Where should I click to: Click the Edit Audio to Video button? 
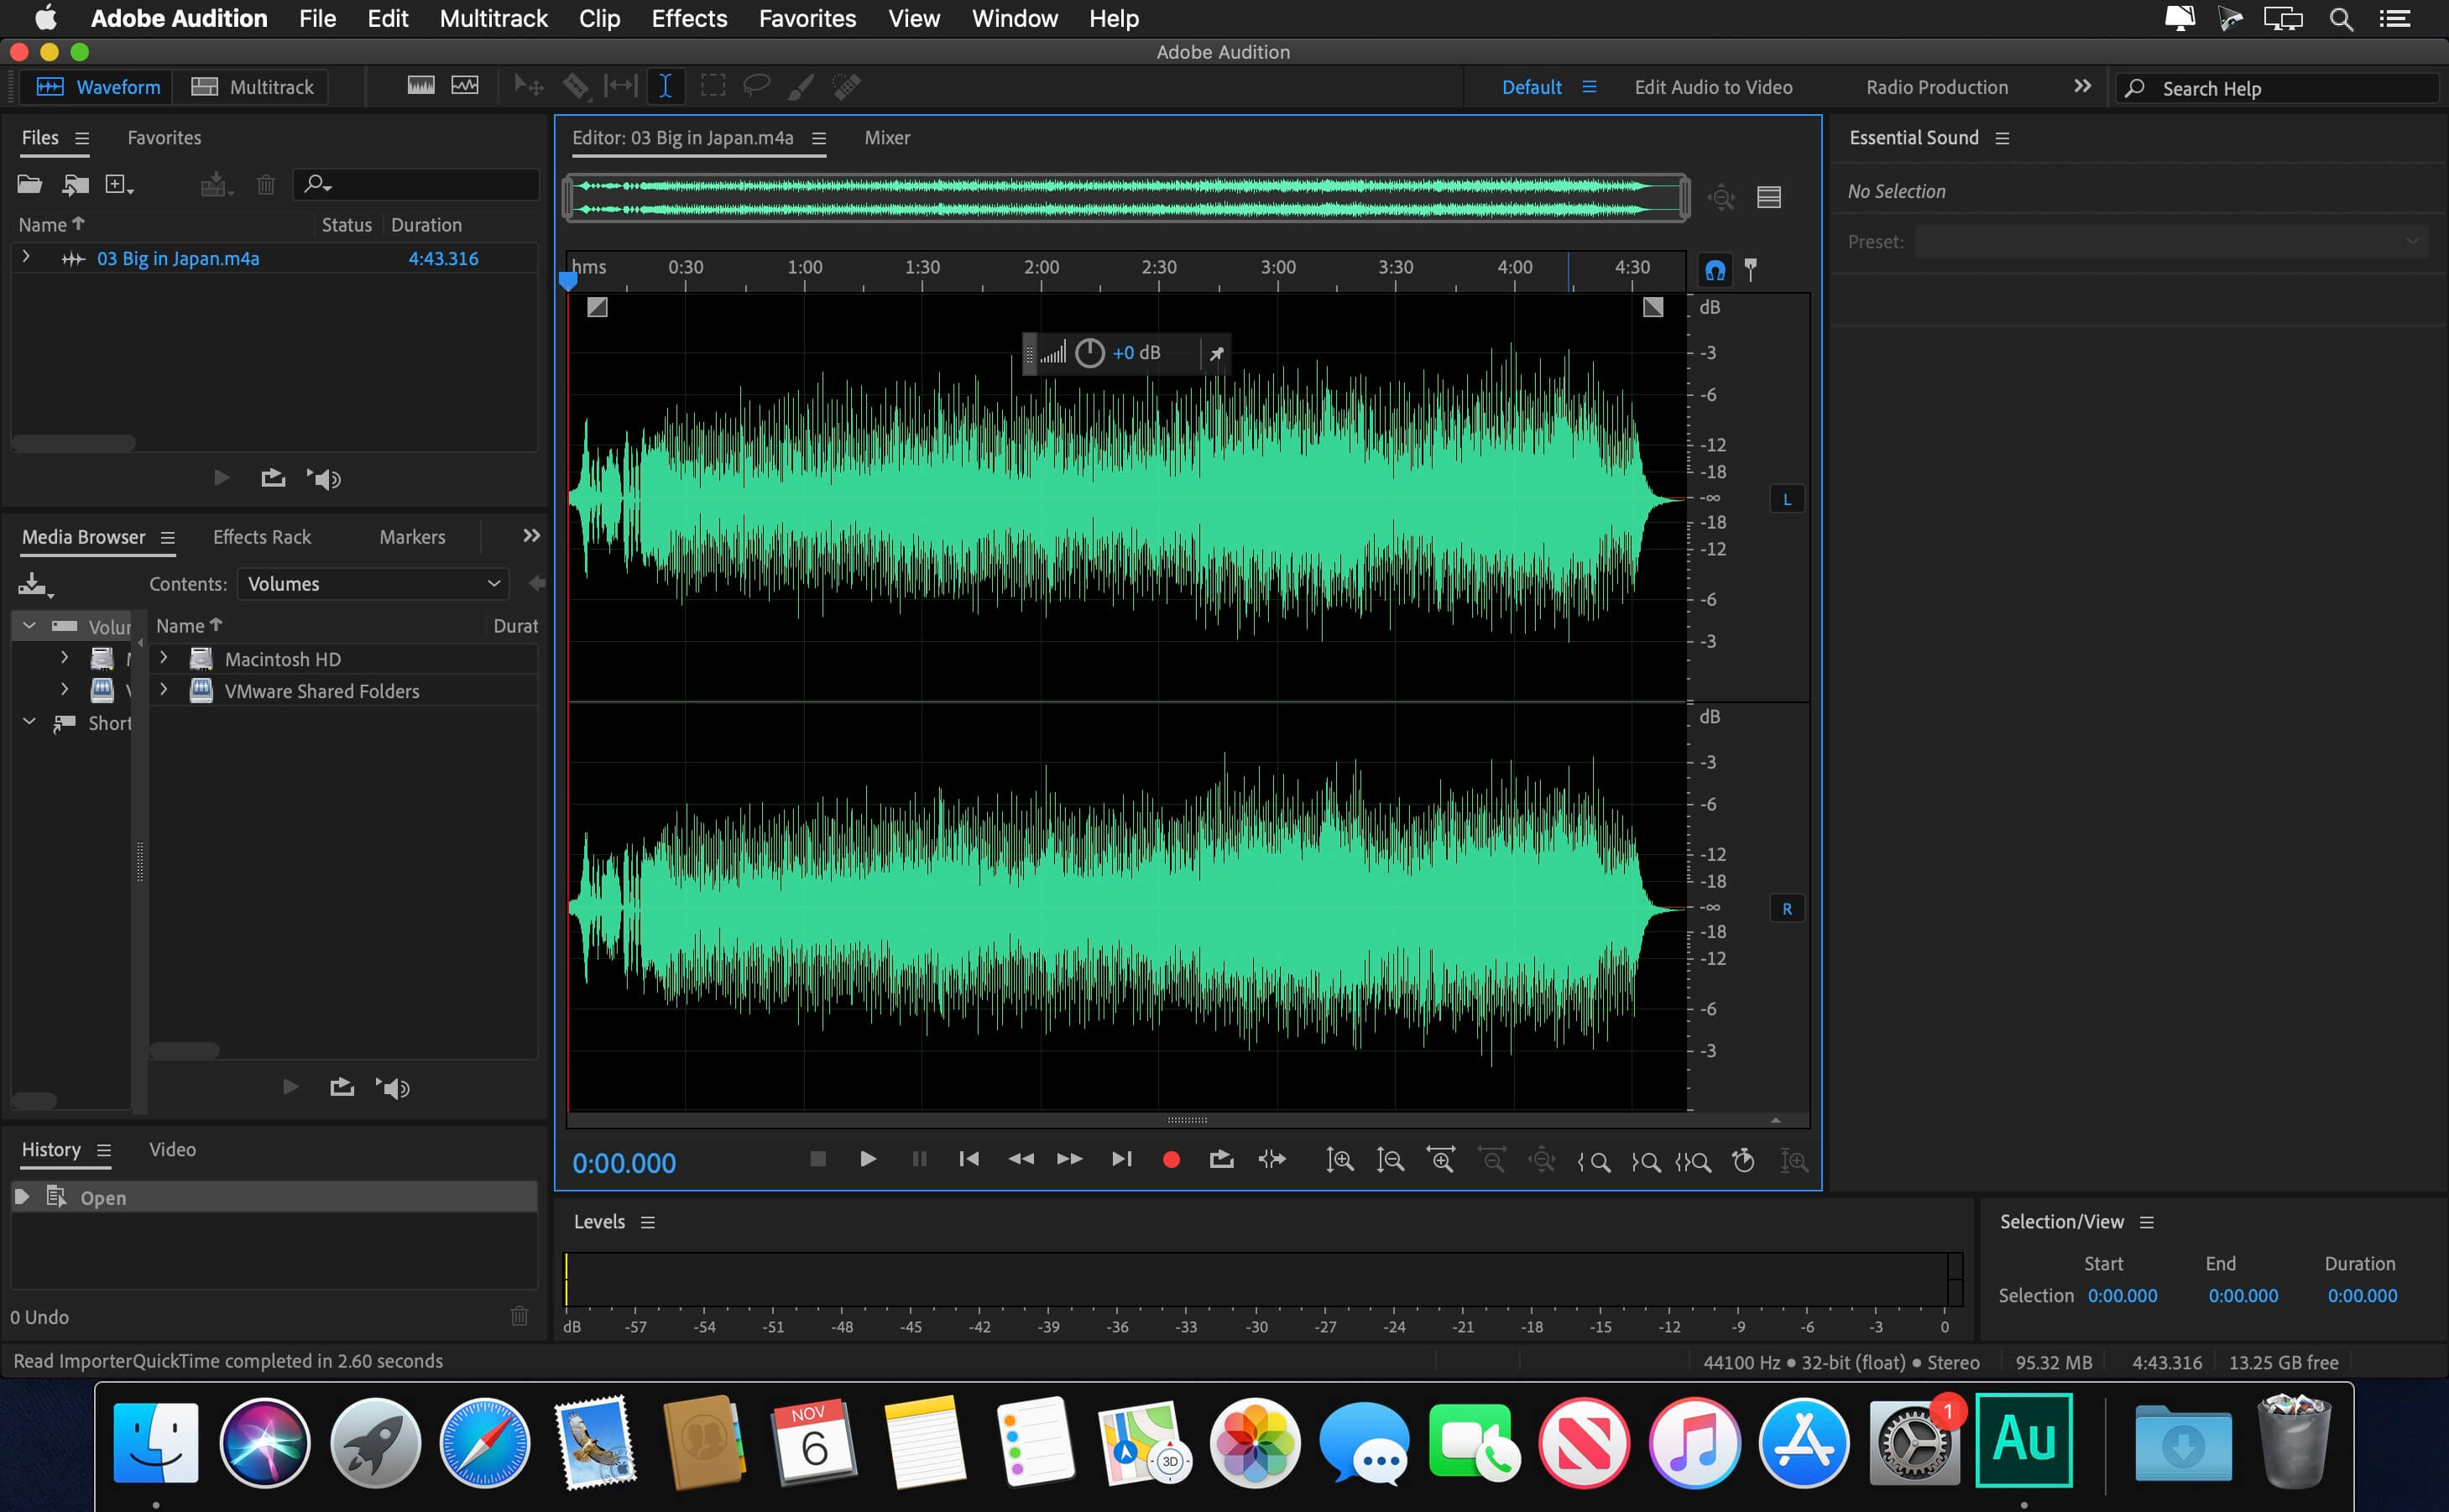1713,86
